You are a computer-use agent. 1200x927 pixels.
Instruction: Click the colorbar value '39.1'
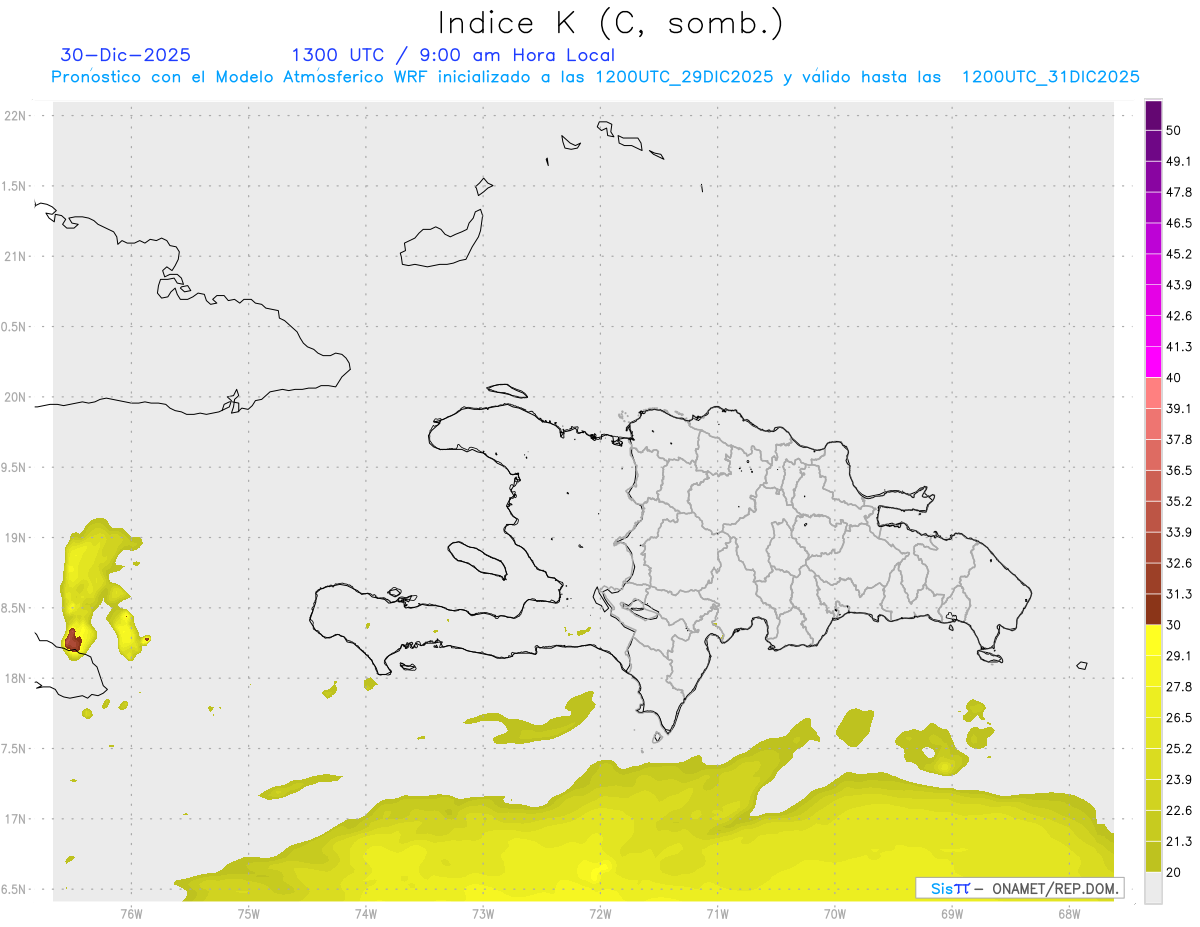pyautogui.click(x=1179, y=409)
